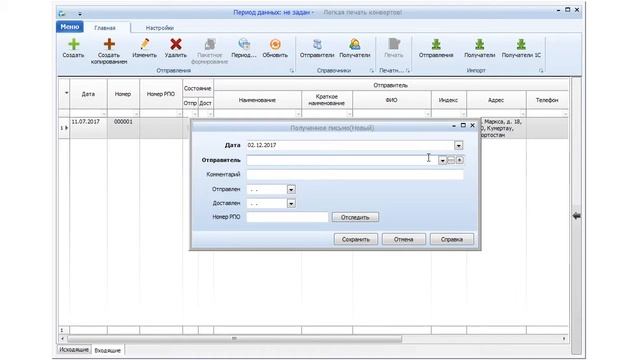Screen dimensions: 640x360
Task: Click the Справка button
Action: [x=452, y=239]
